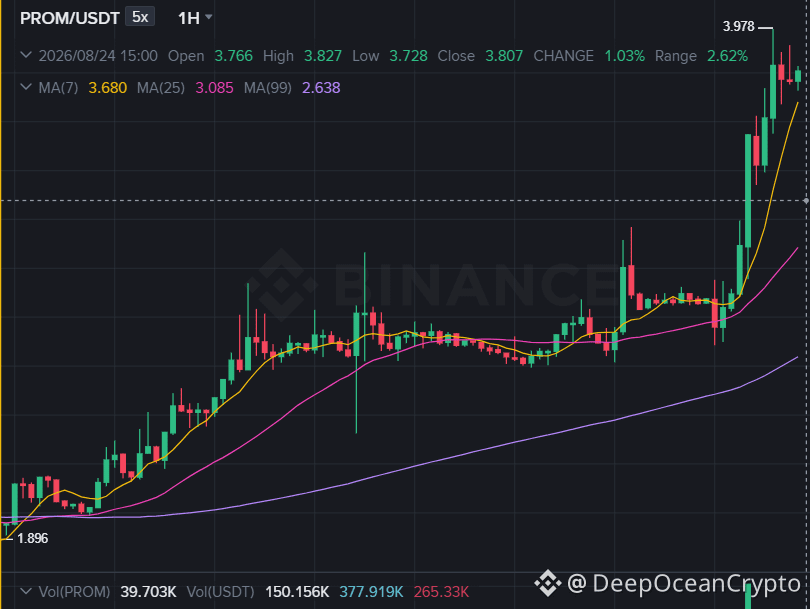Image resolution: width=810 pixels, height=609 pixels.
Task: Click the MA(99) value 2.638
Action: click(321, 88)
